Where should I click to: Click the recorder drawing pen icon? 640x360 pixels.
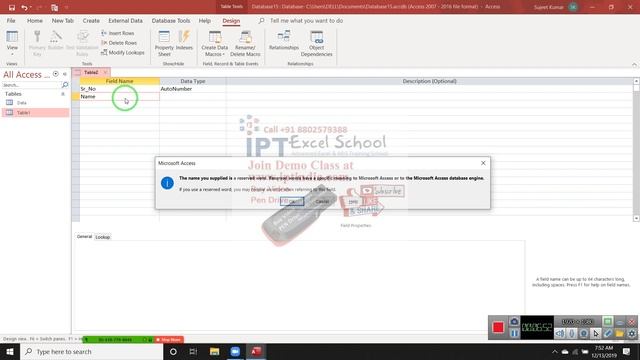(x=608, y=333)
